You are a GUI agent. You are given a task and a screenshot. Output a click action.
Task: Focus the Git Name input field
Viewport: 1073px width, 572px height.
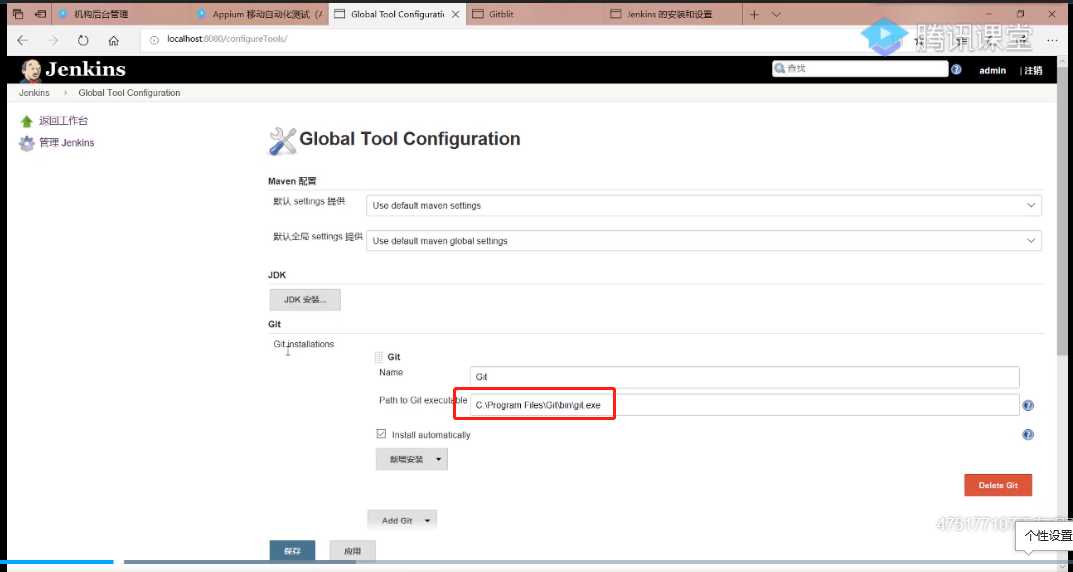[745, 377]
